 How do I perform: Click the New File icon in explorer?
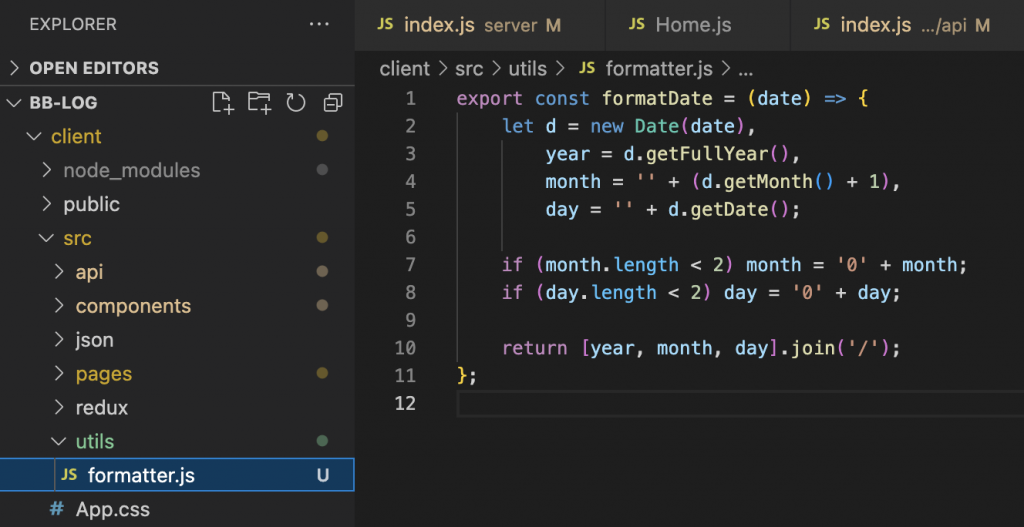223,102
